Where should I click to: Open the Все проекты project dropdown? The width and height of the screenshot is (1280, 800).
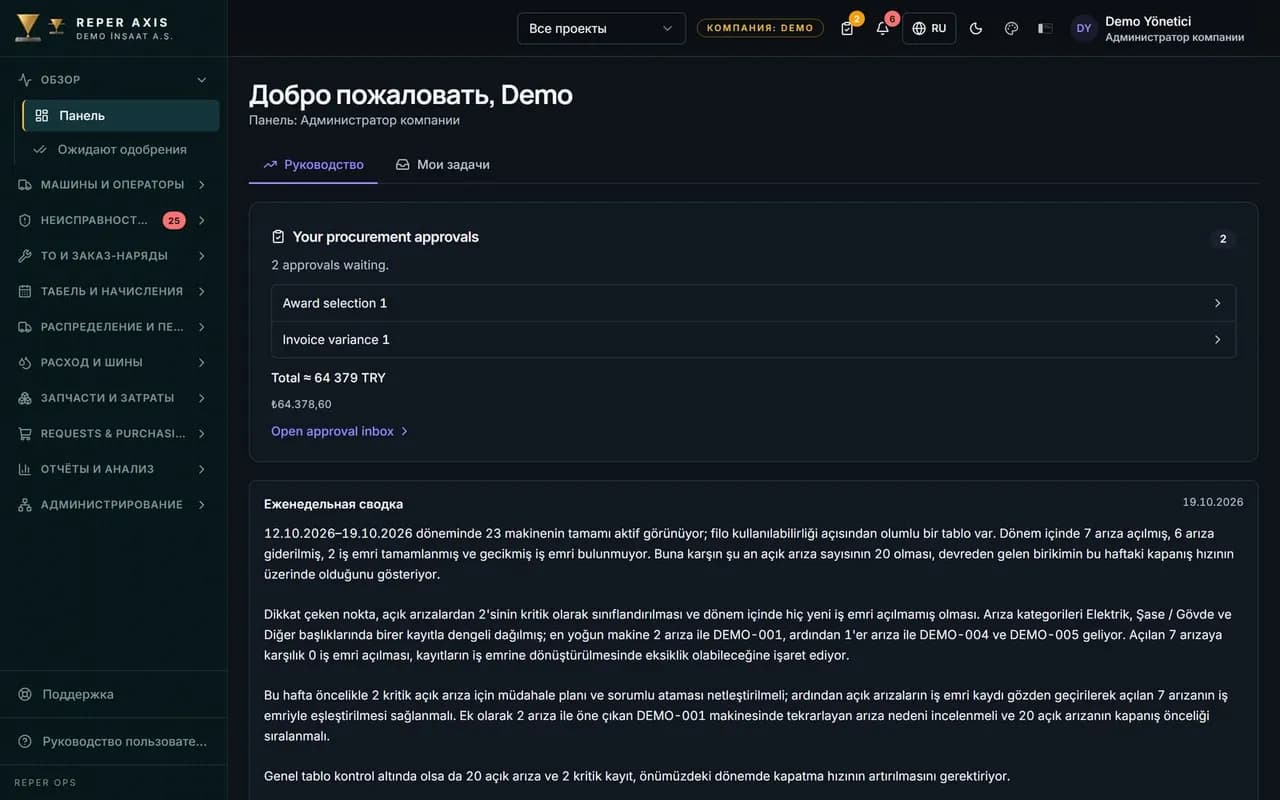601,28
